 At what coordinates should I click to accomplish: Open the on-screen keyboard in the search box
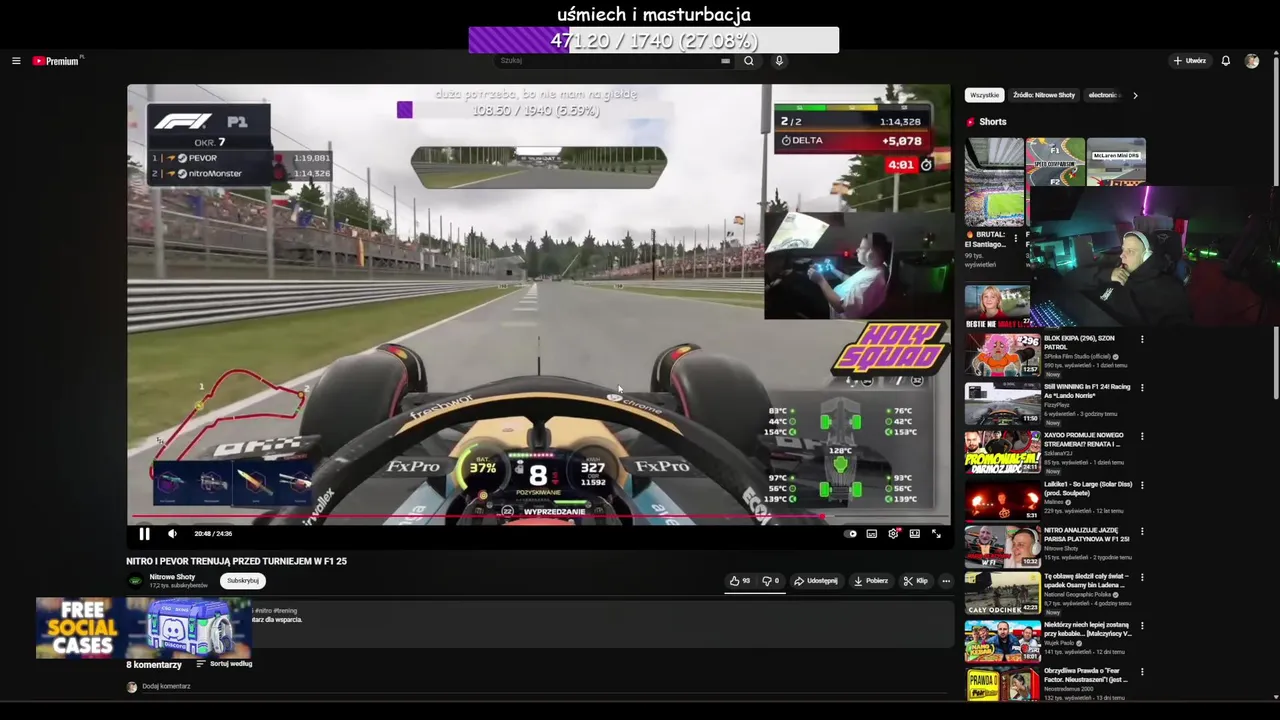725,61
